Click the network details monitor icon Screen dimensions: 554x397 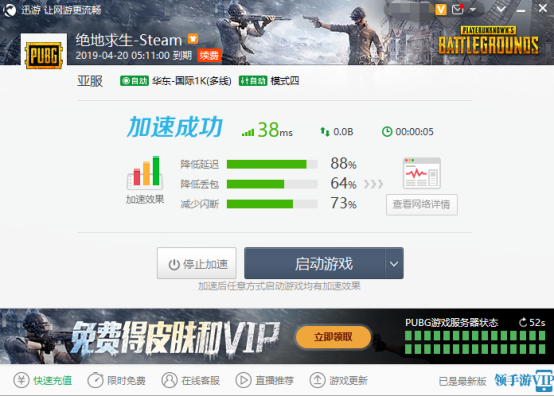tap(422, 173)
